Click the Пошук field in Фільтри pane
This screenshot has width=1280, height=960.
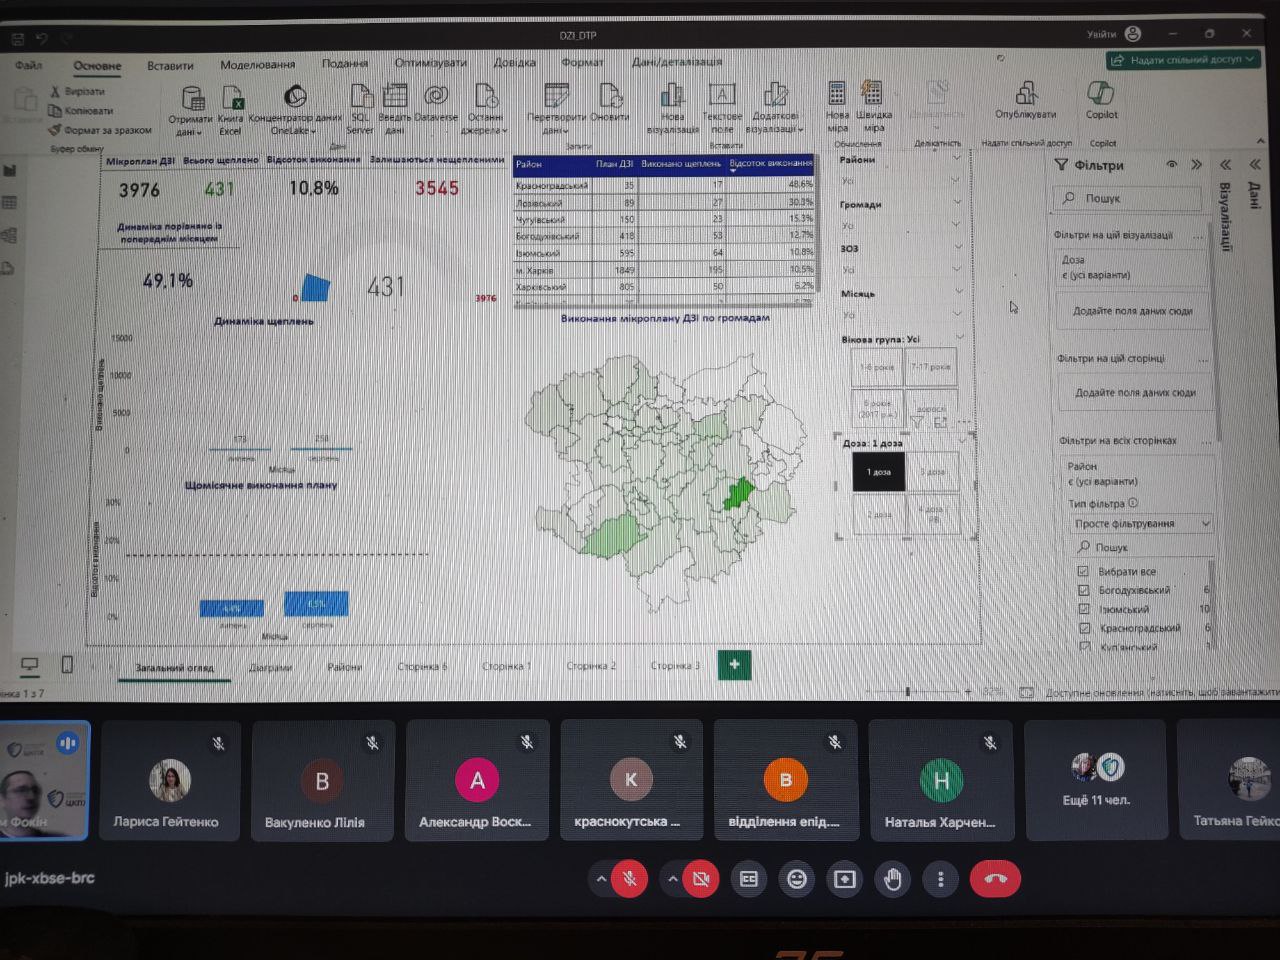click(1130, 198)
